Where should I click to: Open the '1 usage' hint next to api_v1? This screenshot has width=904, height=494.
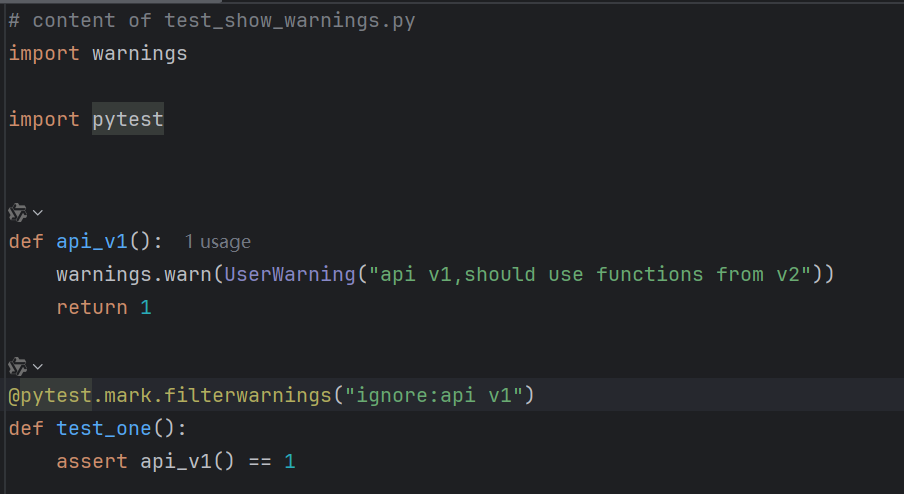tap(217, 242)
